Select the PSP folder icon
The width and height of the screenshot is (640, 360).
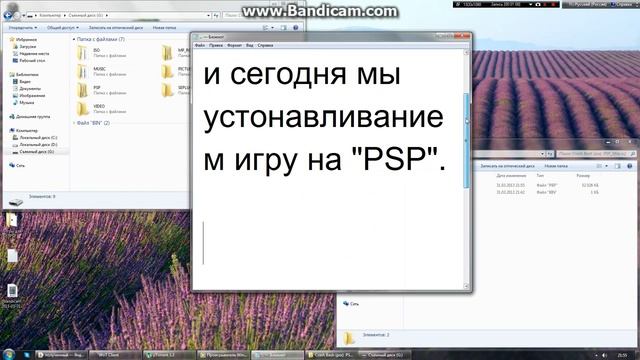coord(83,90)
